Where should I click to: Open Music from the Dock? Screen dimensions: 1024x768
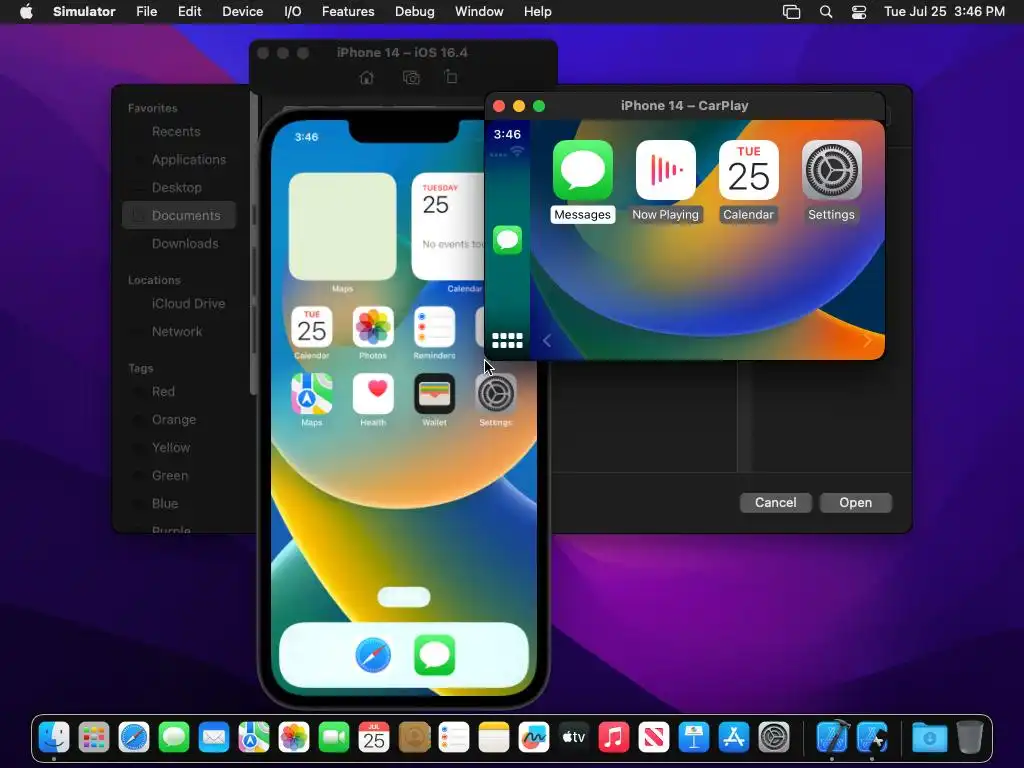tap(614, 738)
